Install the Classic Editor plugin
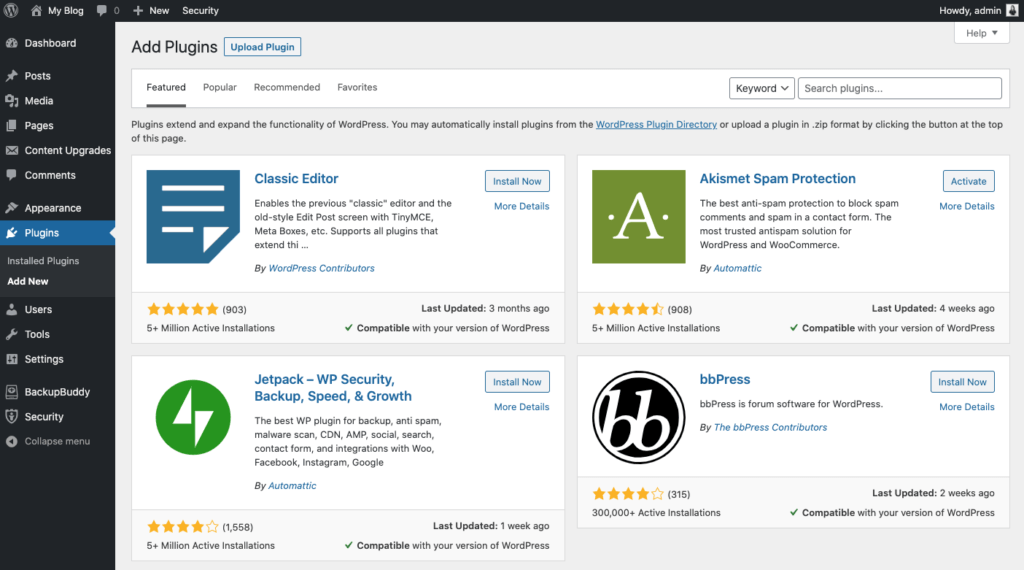Viewport: 1024px width, 570px height. click(517, 182)
